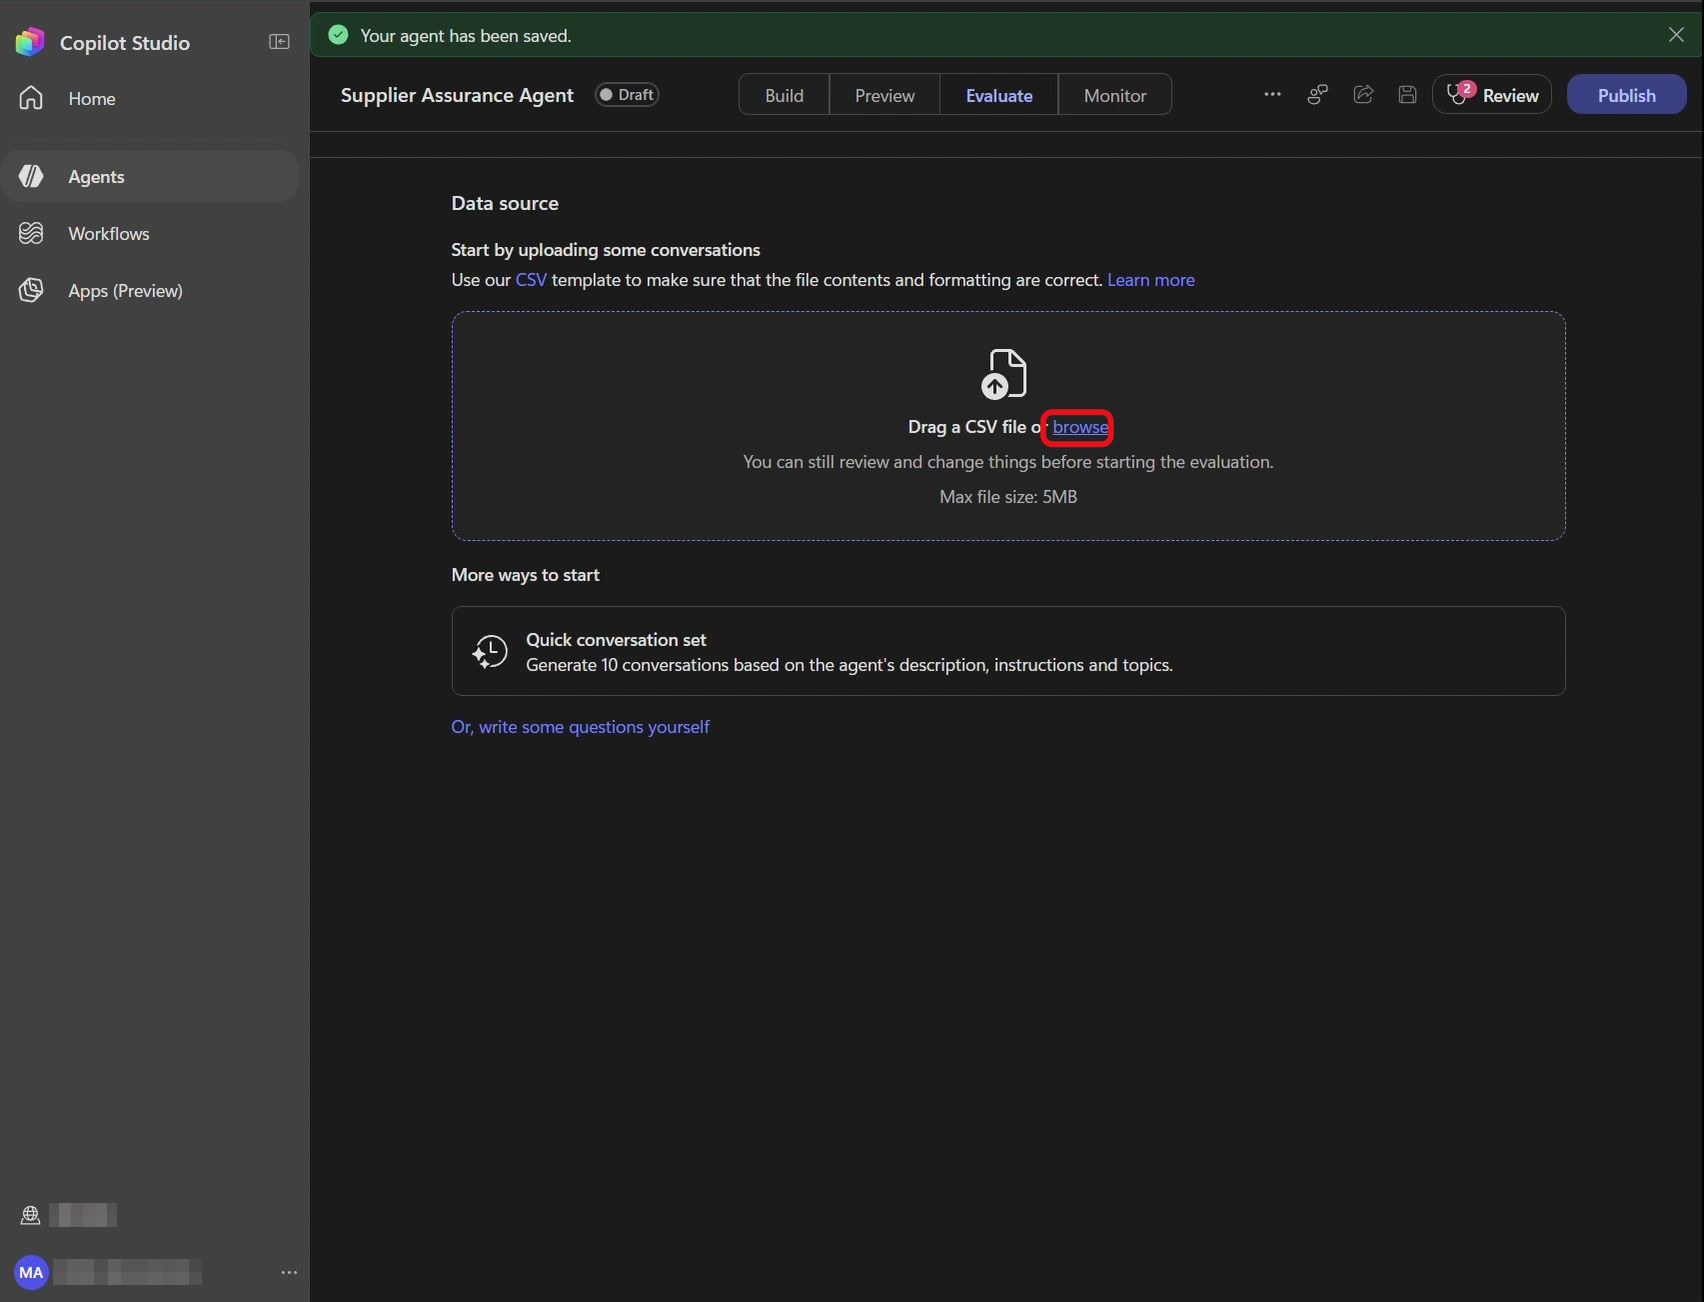Dismiss the agent saved notification
Viewport: 1704px width, 1302px height.
(x=1676, y=35)
